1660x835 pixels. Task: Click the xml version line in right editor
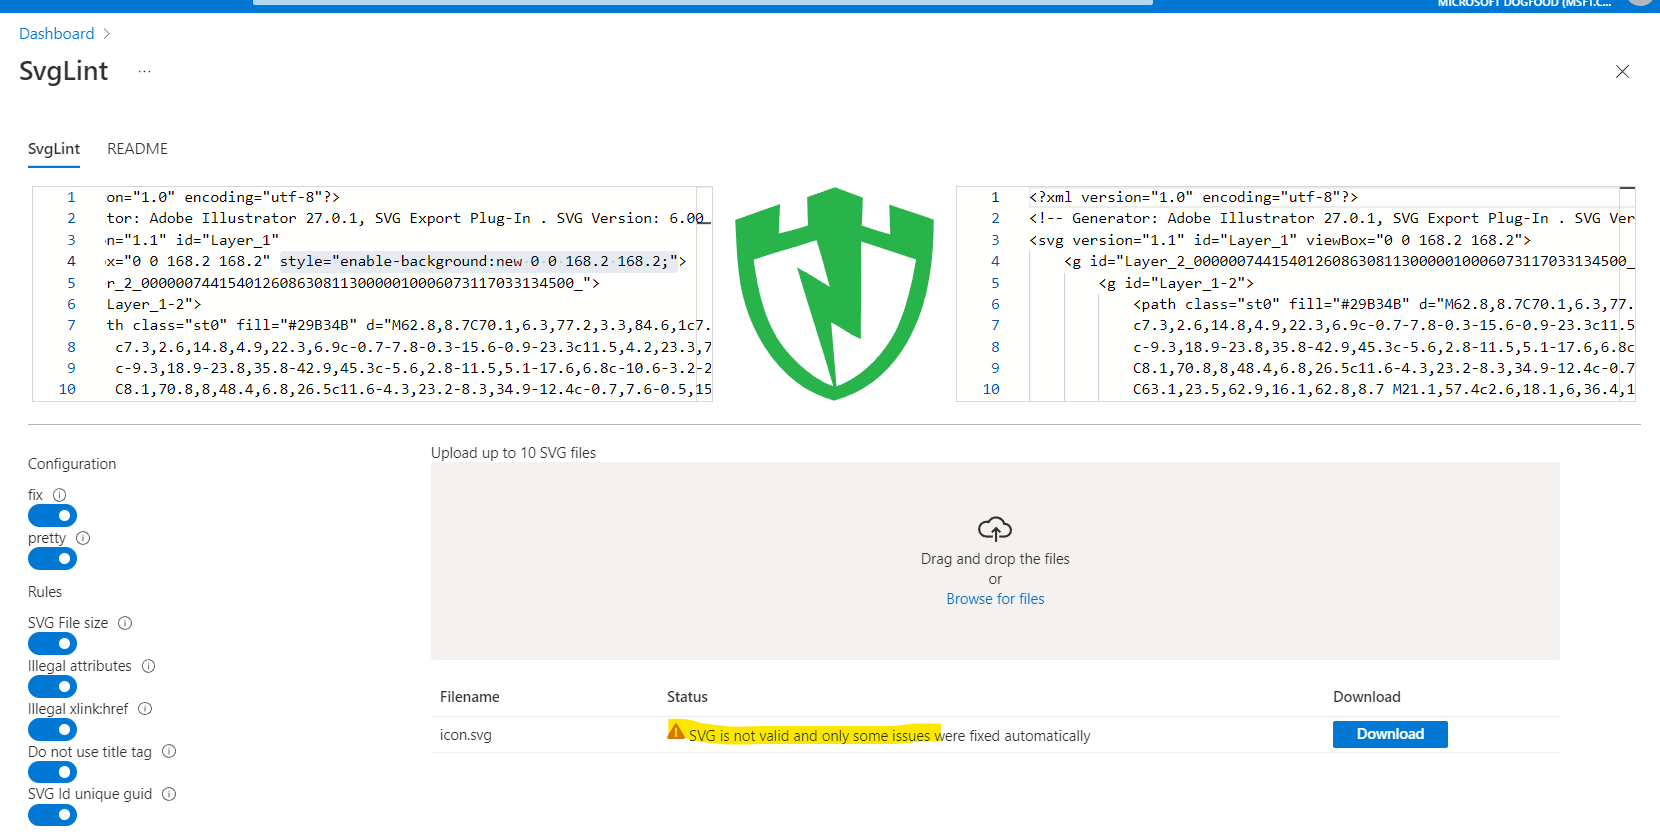(1193, 197)
